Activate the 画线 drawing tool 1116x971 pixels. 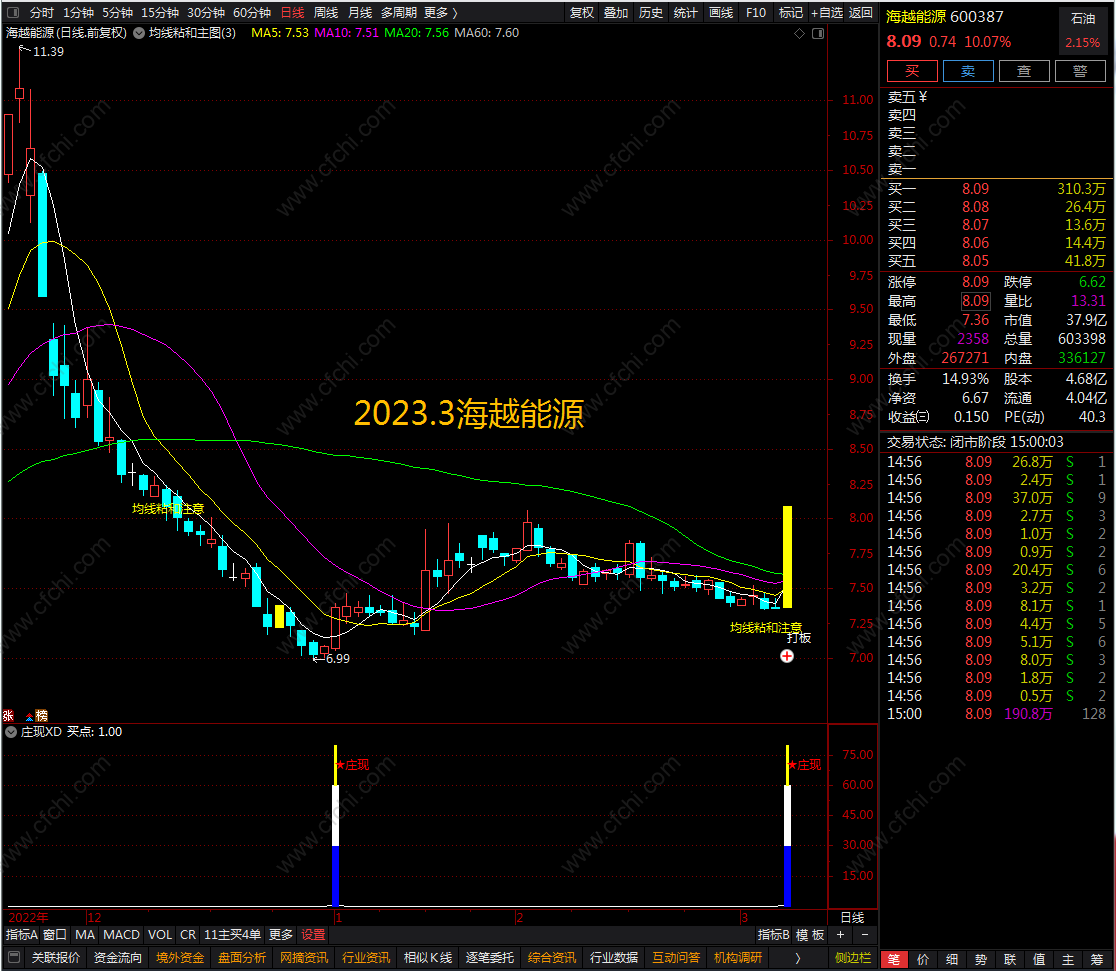pyautogui.click(x=721, y=13)
